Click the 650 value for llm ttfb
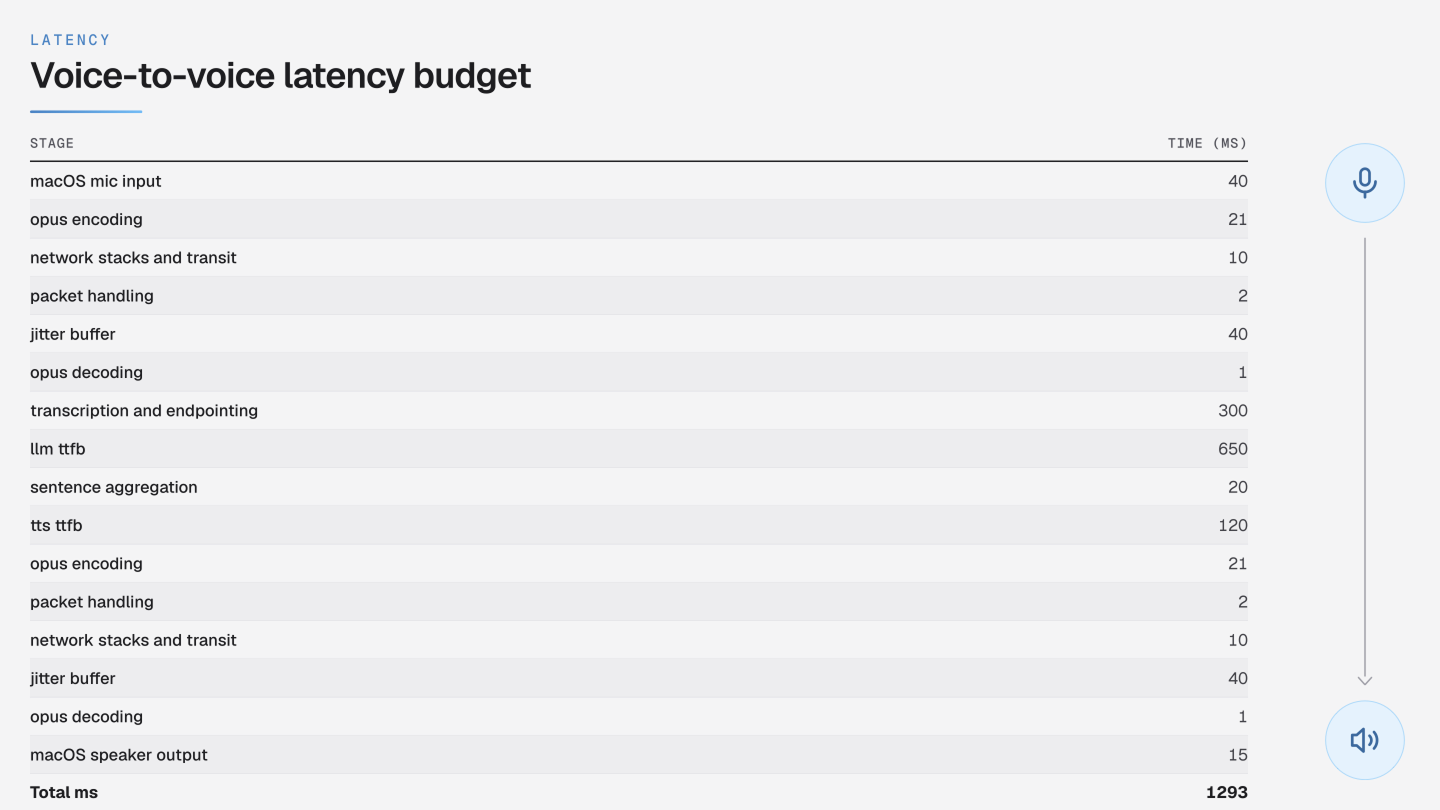Image resolution: width=1440 pixels, height=810 pixels. [x=1232, y=449]
